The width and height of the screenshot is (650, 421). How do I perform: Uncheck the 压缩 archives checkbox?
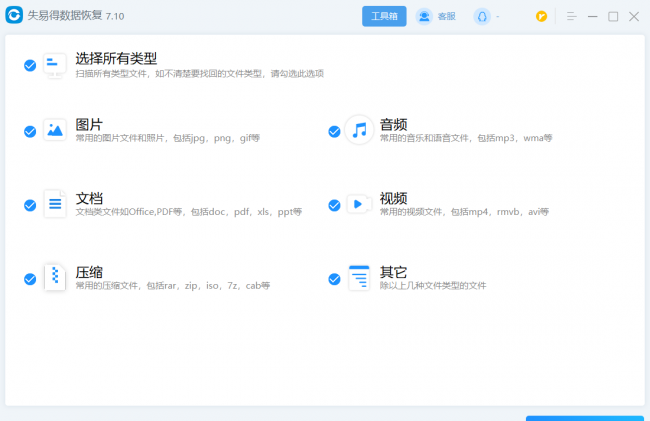30,279
